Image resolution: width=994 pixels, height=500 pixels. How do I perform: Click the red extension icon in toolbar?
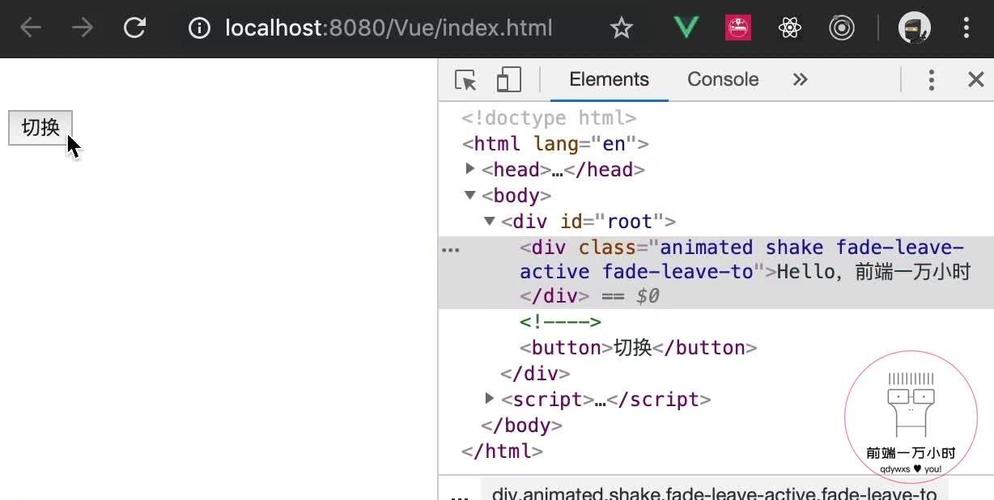[738, 28]
